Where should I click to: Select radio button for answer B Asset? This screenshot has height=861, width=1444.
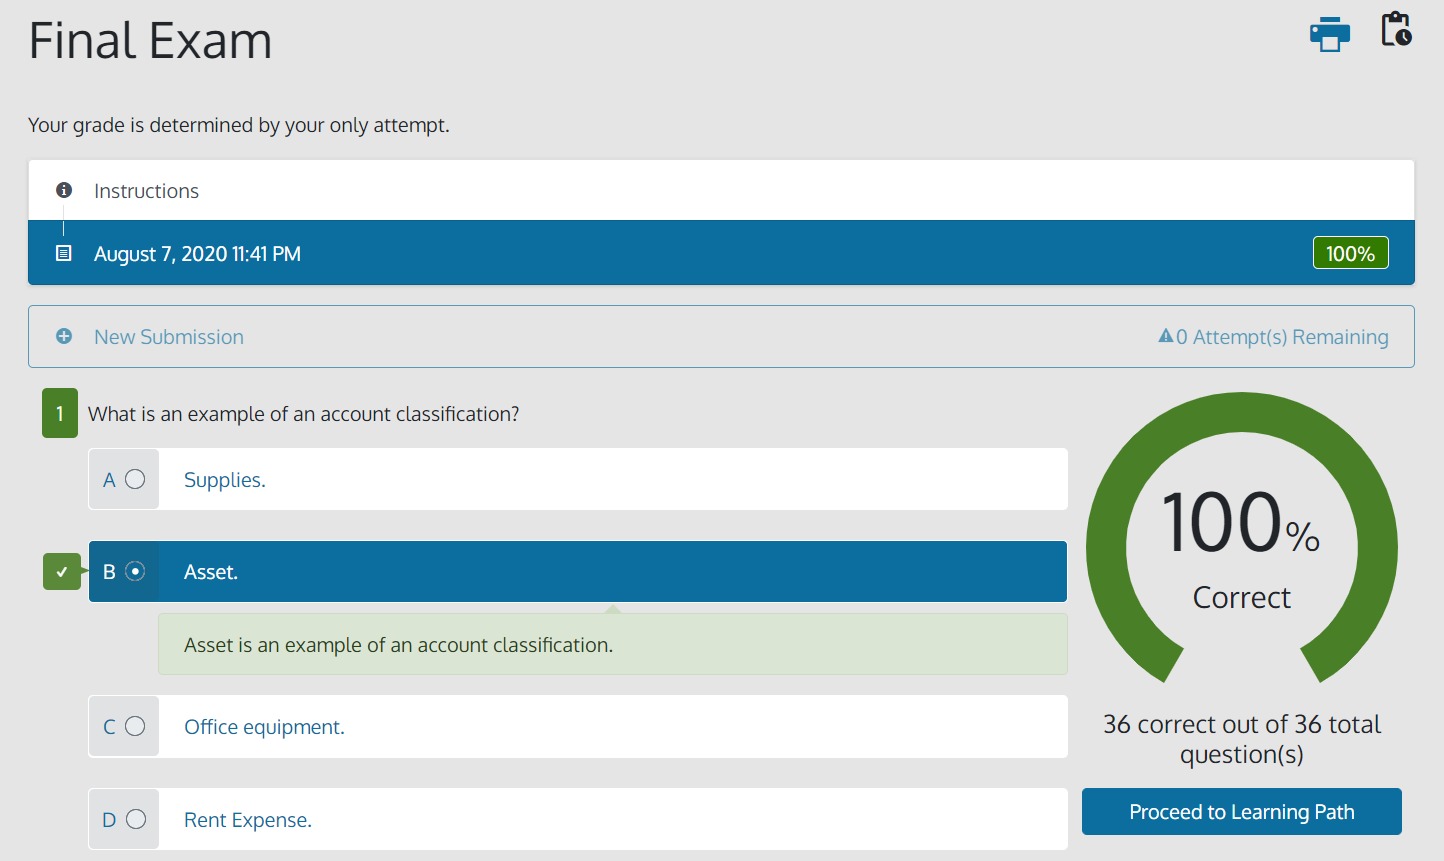pos(135,571)
